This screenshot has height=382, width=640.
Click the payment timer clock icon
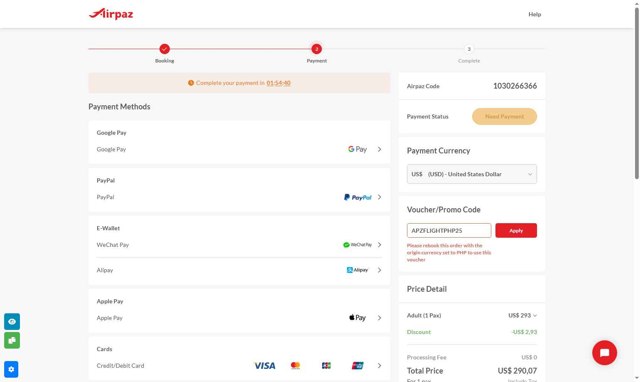click(x=191, y=83)
